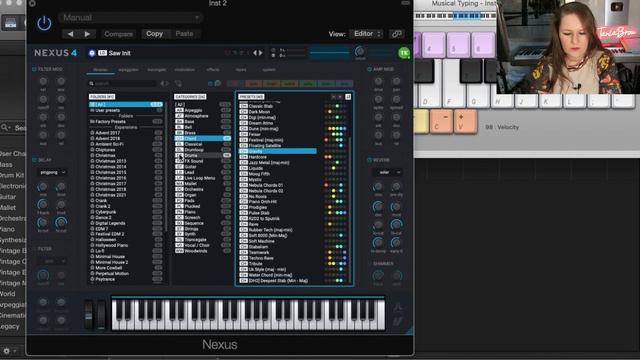Click the Paste button
Viewport: 640px width, 360px height.
(x=184, y=34)
